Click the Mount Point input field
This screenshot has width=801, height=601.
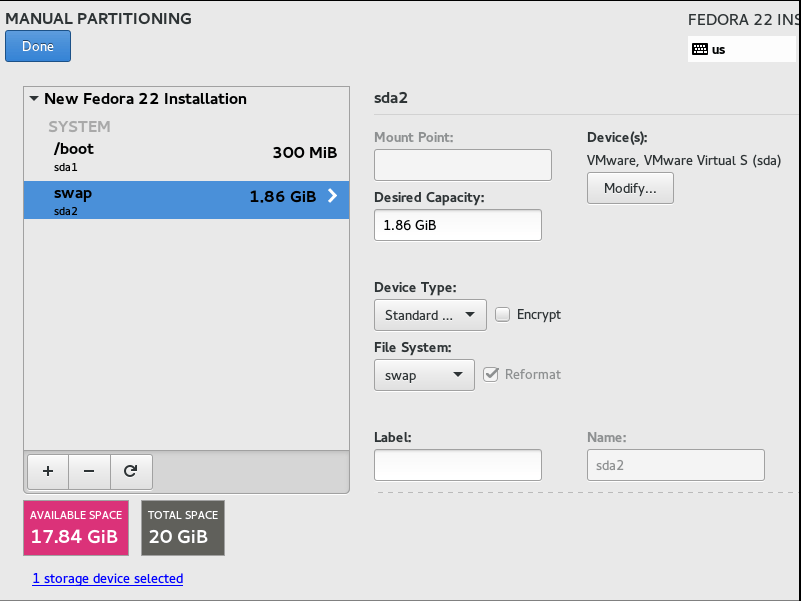(463, 165)
